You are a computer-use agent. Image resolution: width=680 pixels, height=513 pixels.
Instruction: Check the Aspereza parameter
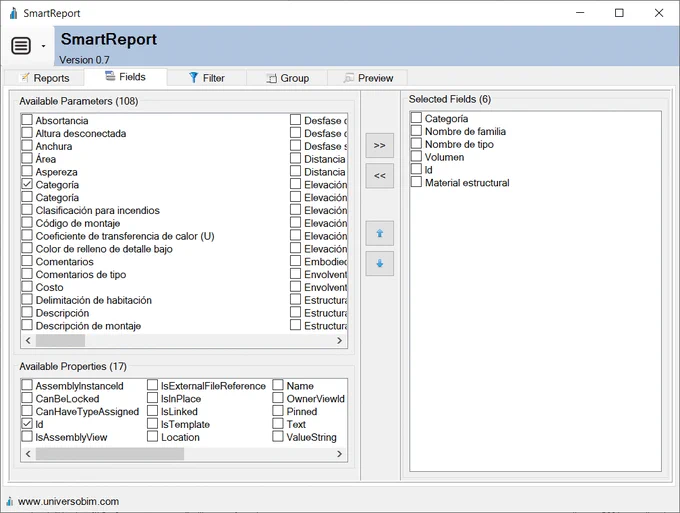coord(27,171)
